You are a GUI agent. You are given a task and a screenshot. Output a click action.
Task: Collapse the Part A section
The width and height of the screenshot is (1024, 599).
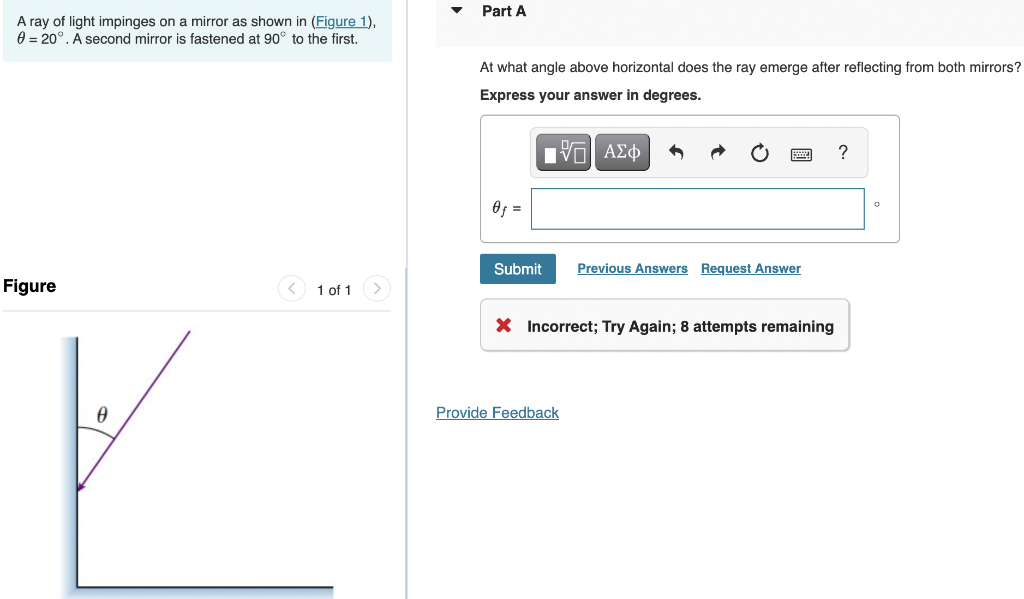pos(457,10)
